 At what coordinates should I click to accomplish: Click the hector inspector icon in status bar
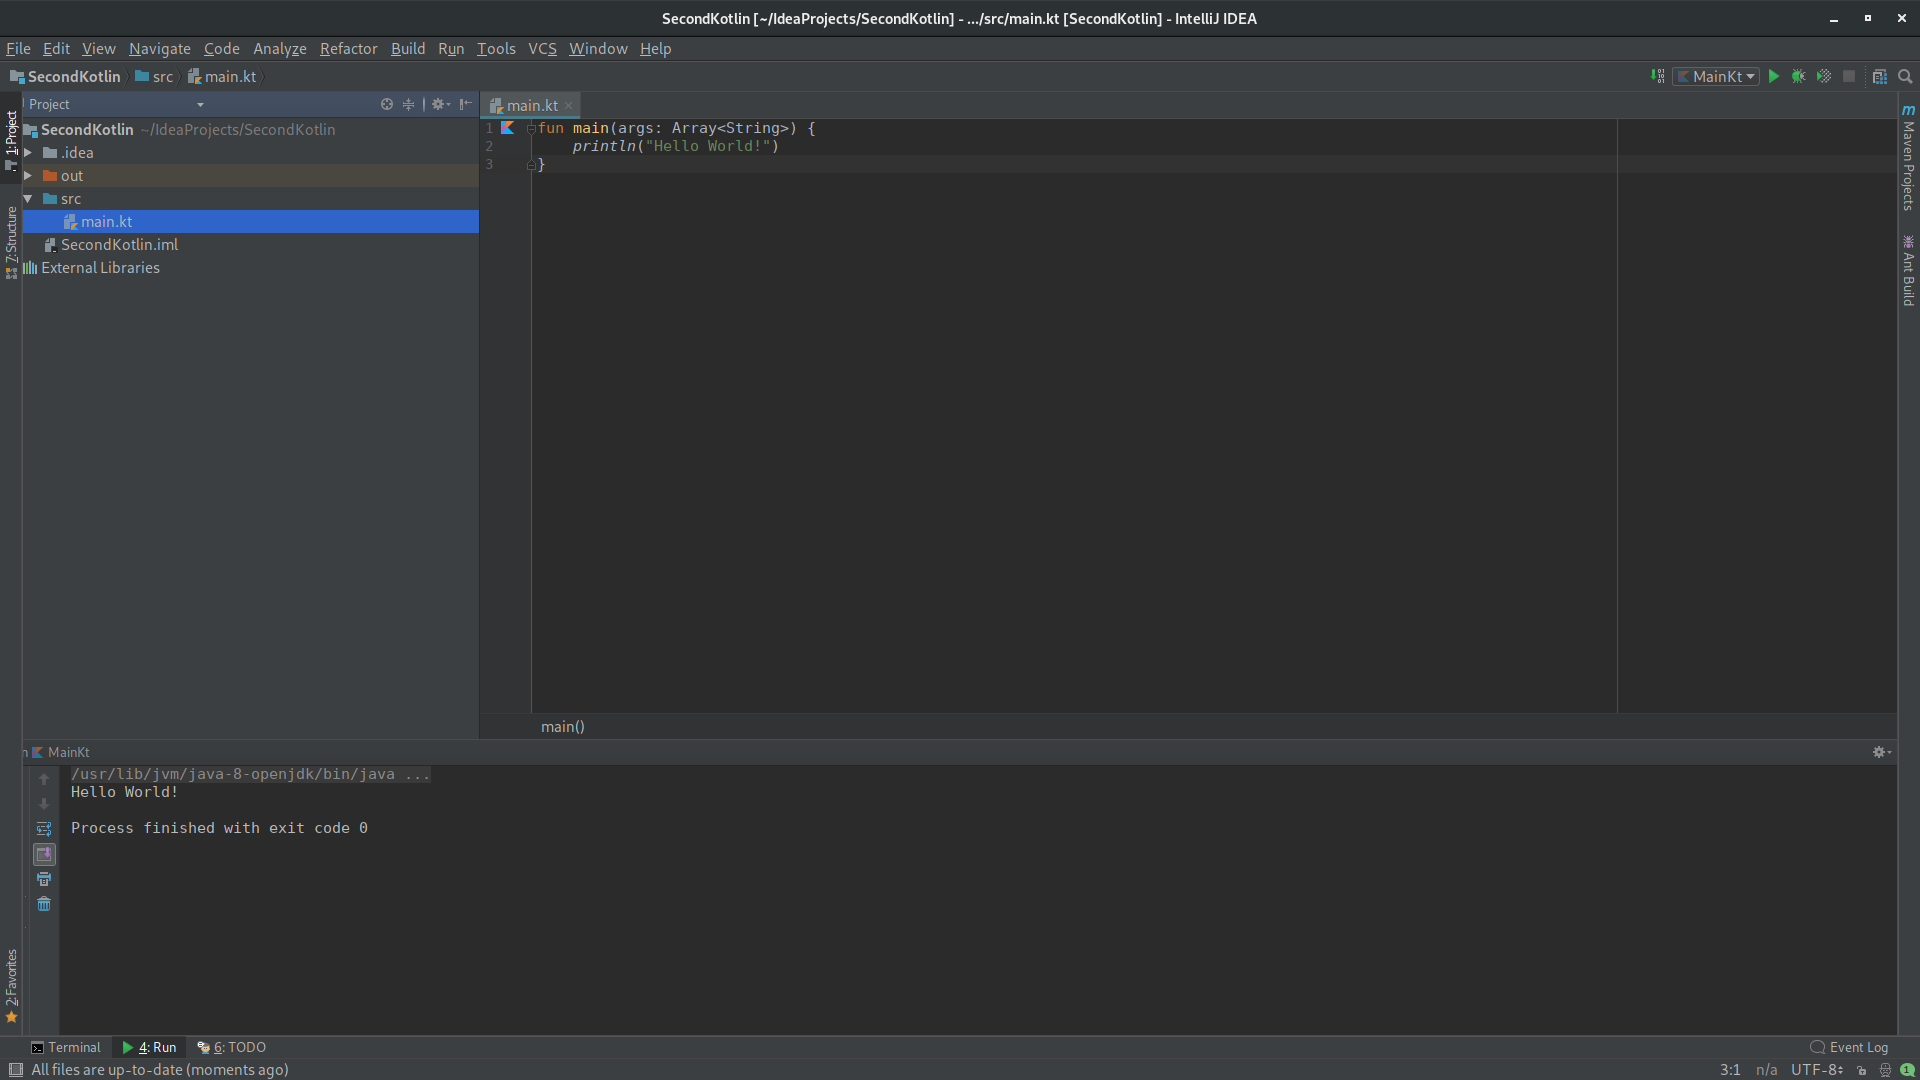pos(1885,1070)
